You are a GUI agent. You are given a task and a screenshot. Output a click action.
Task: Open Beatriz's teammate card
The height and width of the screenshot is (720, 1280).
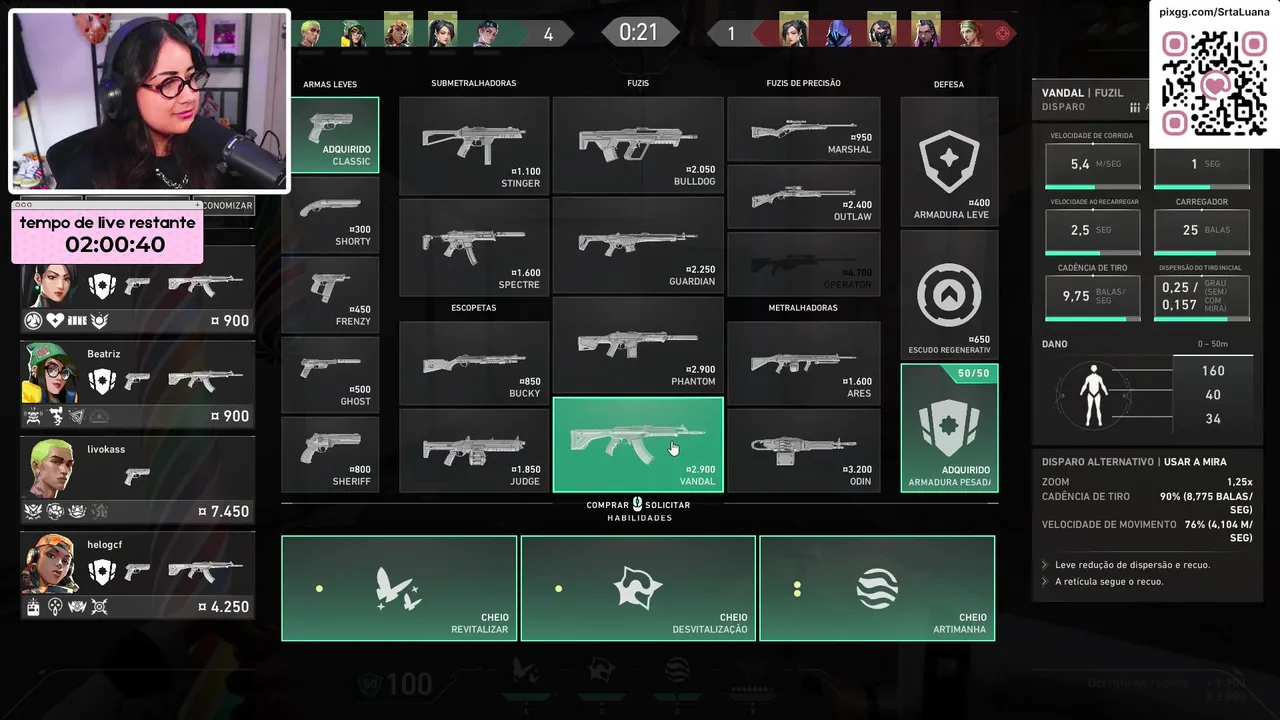137,385
